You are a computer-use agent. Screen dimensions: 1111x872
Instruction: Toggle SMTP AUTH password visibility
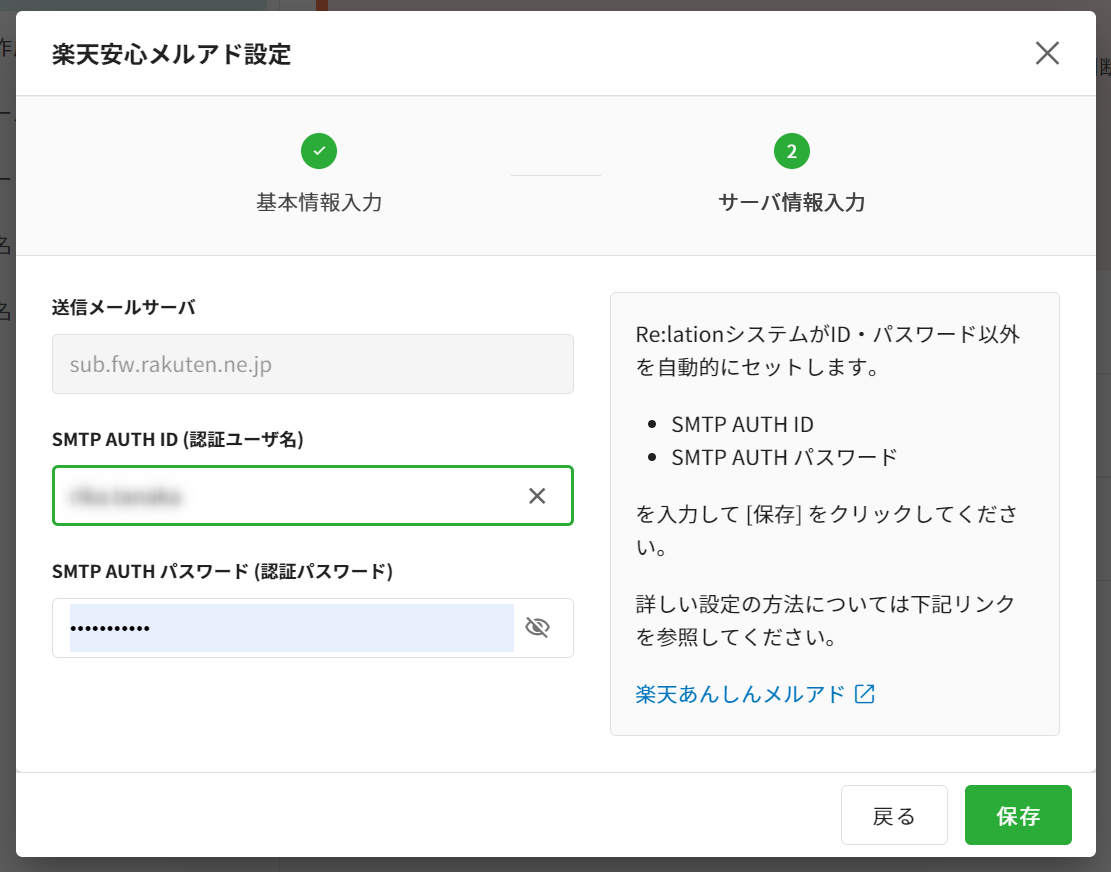tap(537, 628)
